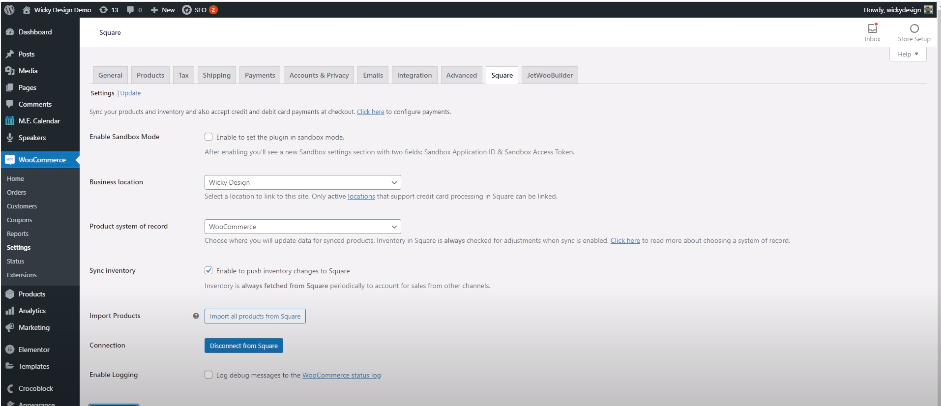Screen dimensions: 941x406
Task: Switch to the Payments settings tab
Action: (x=260, y=75)
